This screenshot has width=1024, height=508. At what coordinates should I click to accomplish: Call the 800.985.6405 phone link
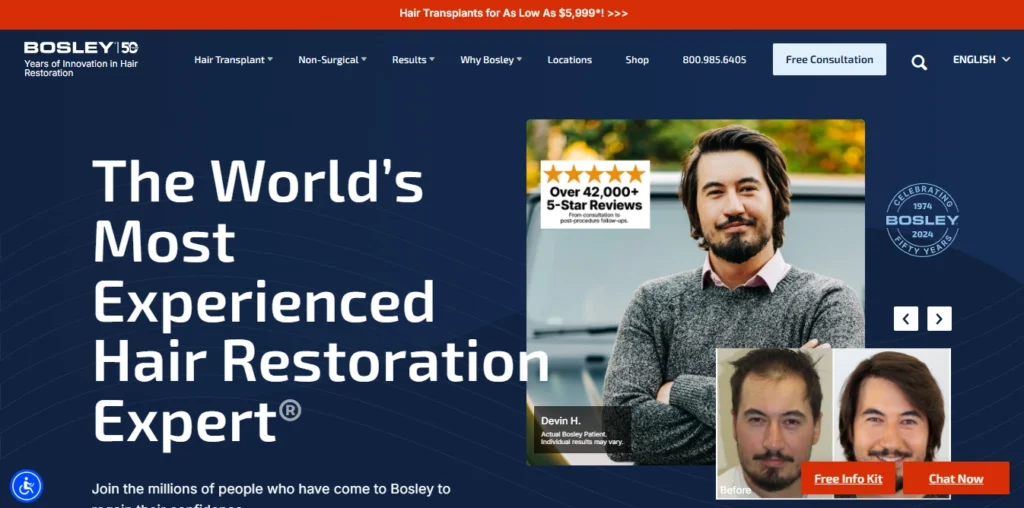coord(714,59)
